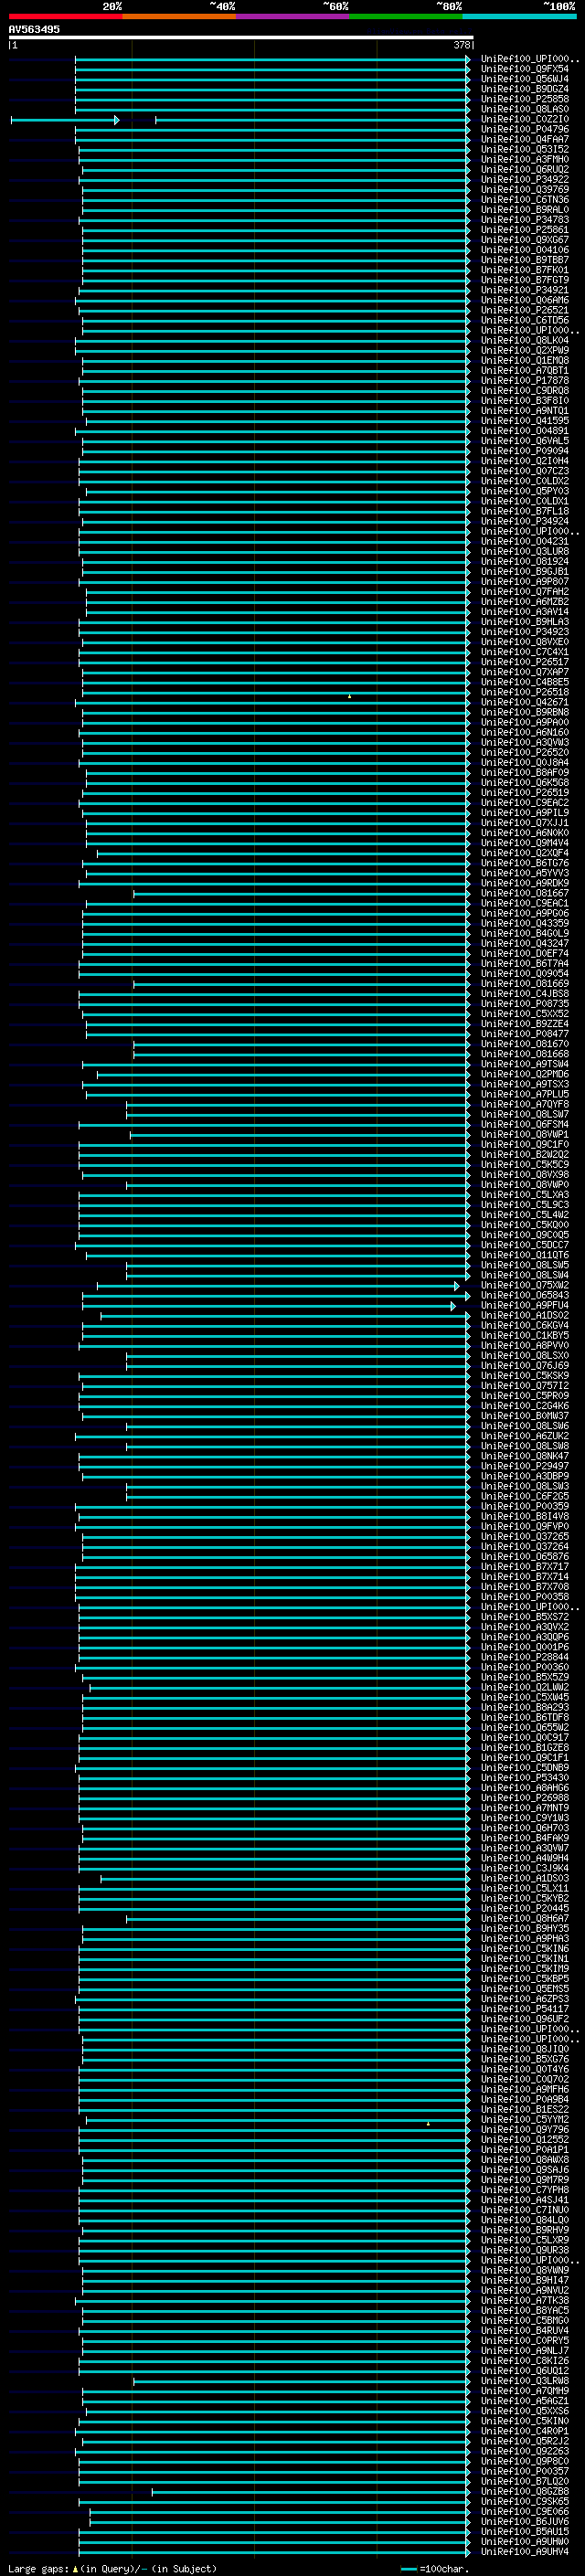Screen dimensions: 585x2576
Task: Click hit label UniRef100_O65843
Action: pyautogui.click(x=525, y=1295)
